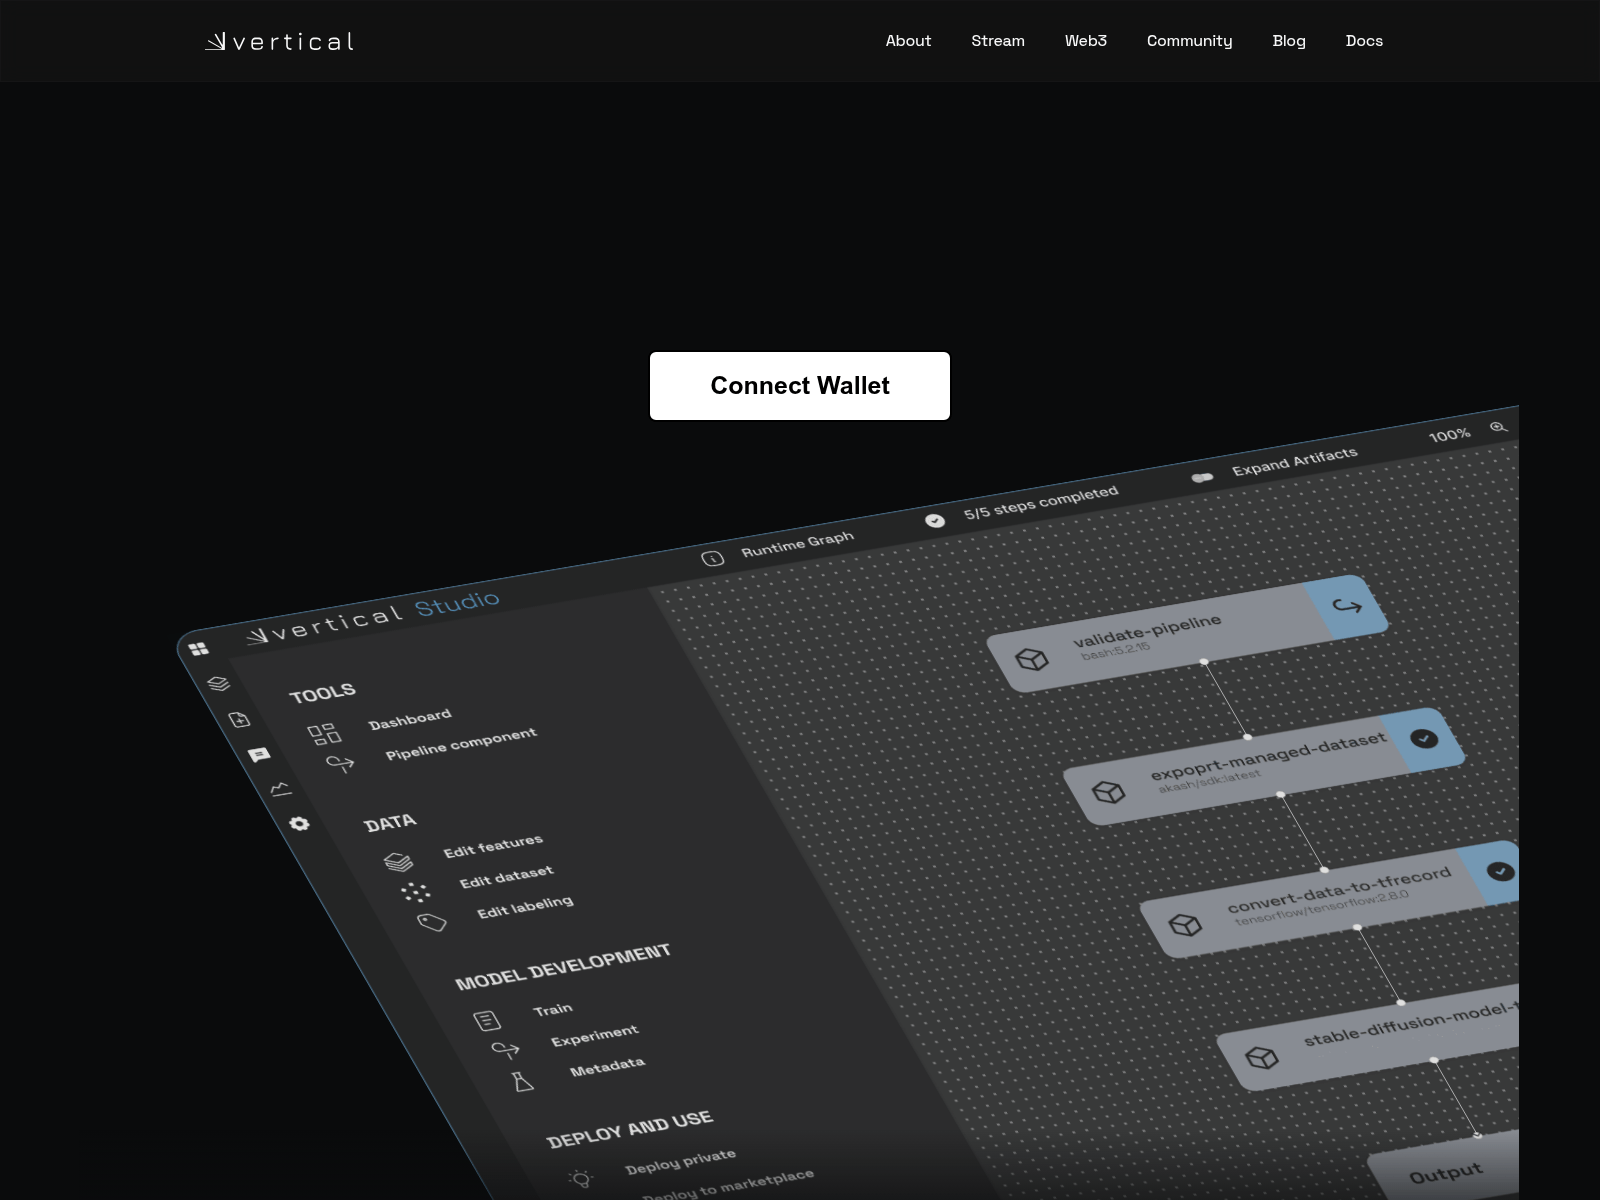Image resolution: width=1600 pixels, height=1200 pixels.
Task: Open Dashboard under Tools
Action: point(410,718)
